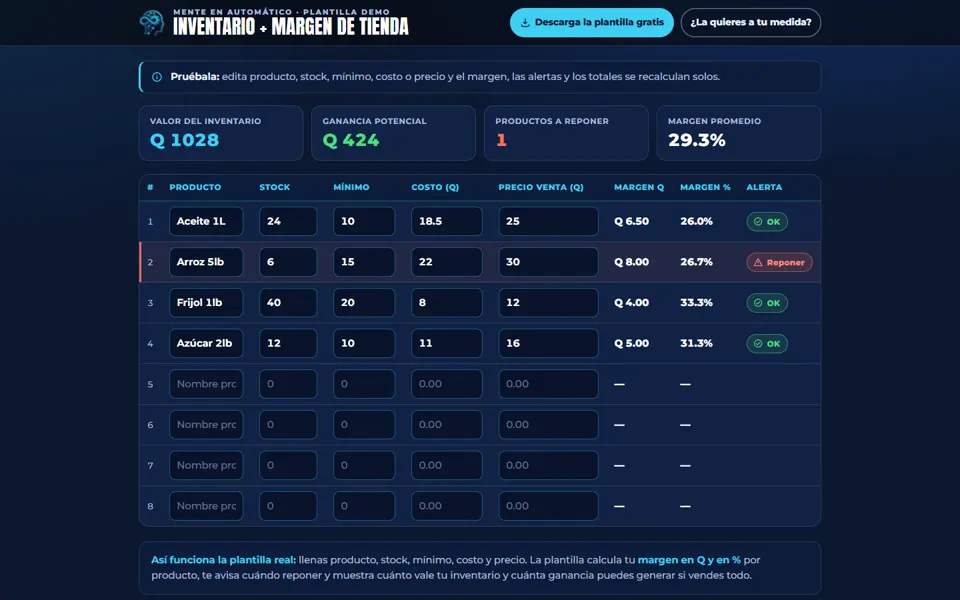Click the PRECIO VENTA (Q) column header
960x600 pixels.
[x=541, y=187]
